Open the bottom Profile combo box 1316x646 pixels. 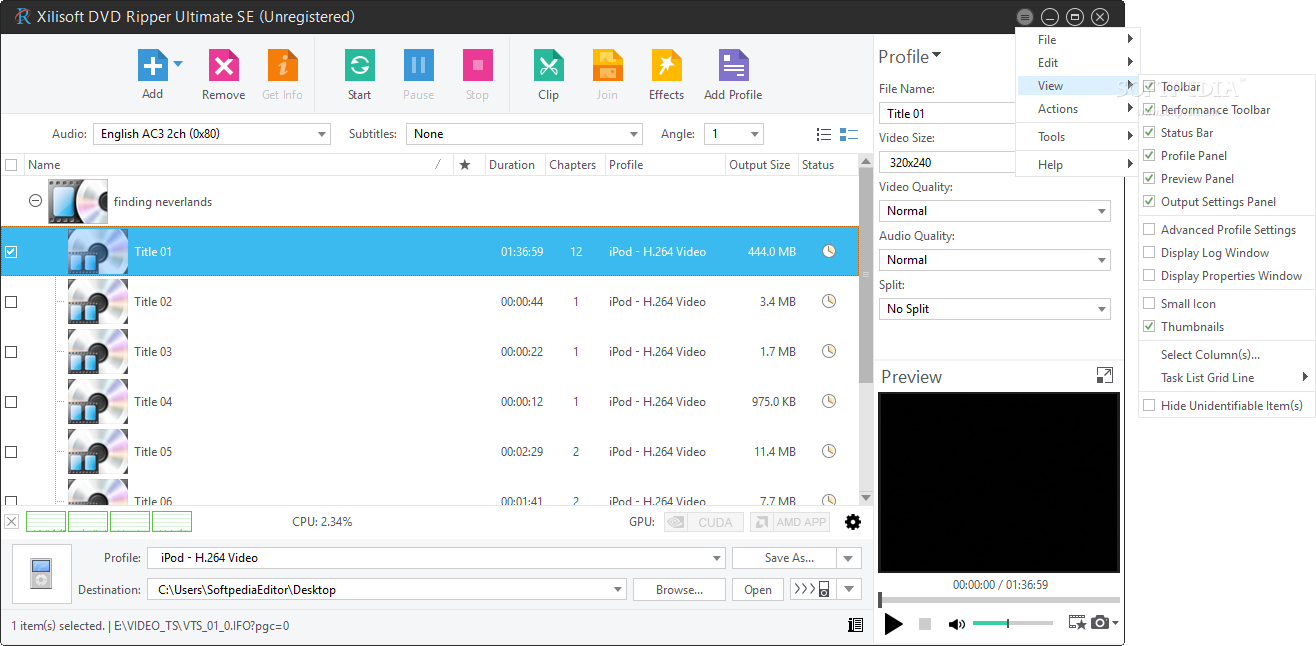tap(436, 558)
